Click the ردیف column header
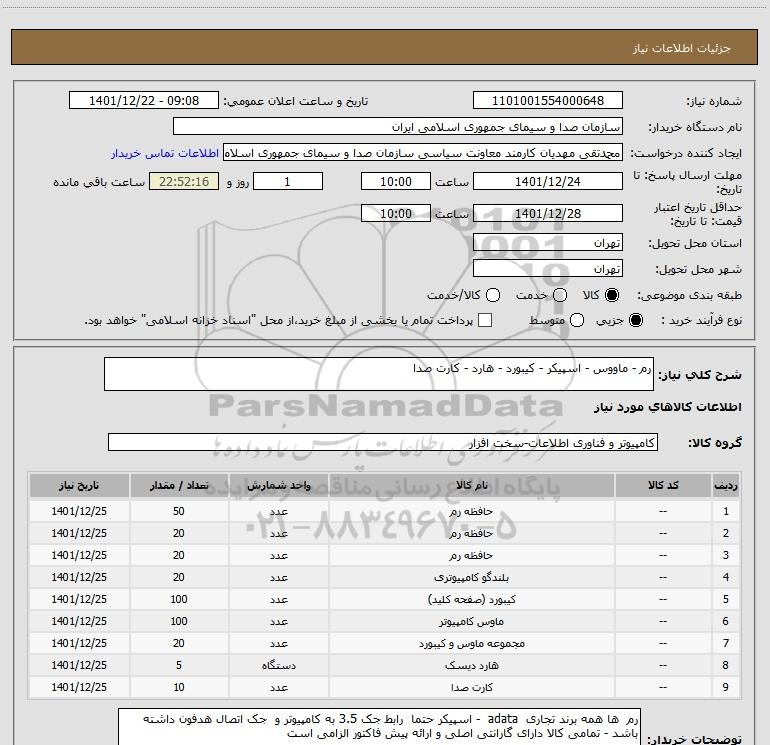This screenshot has height=745, width=770. point(726,485)
